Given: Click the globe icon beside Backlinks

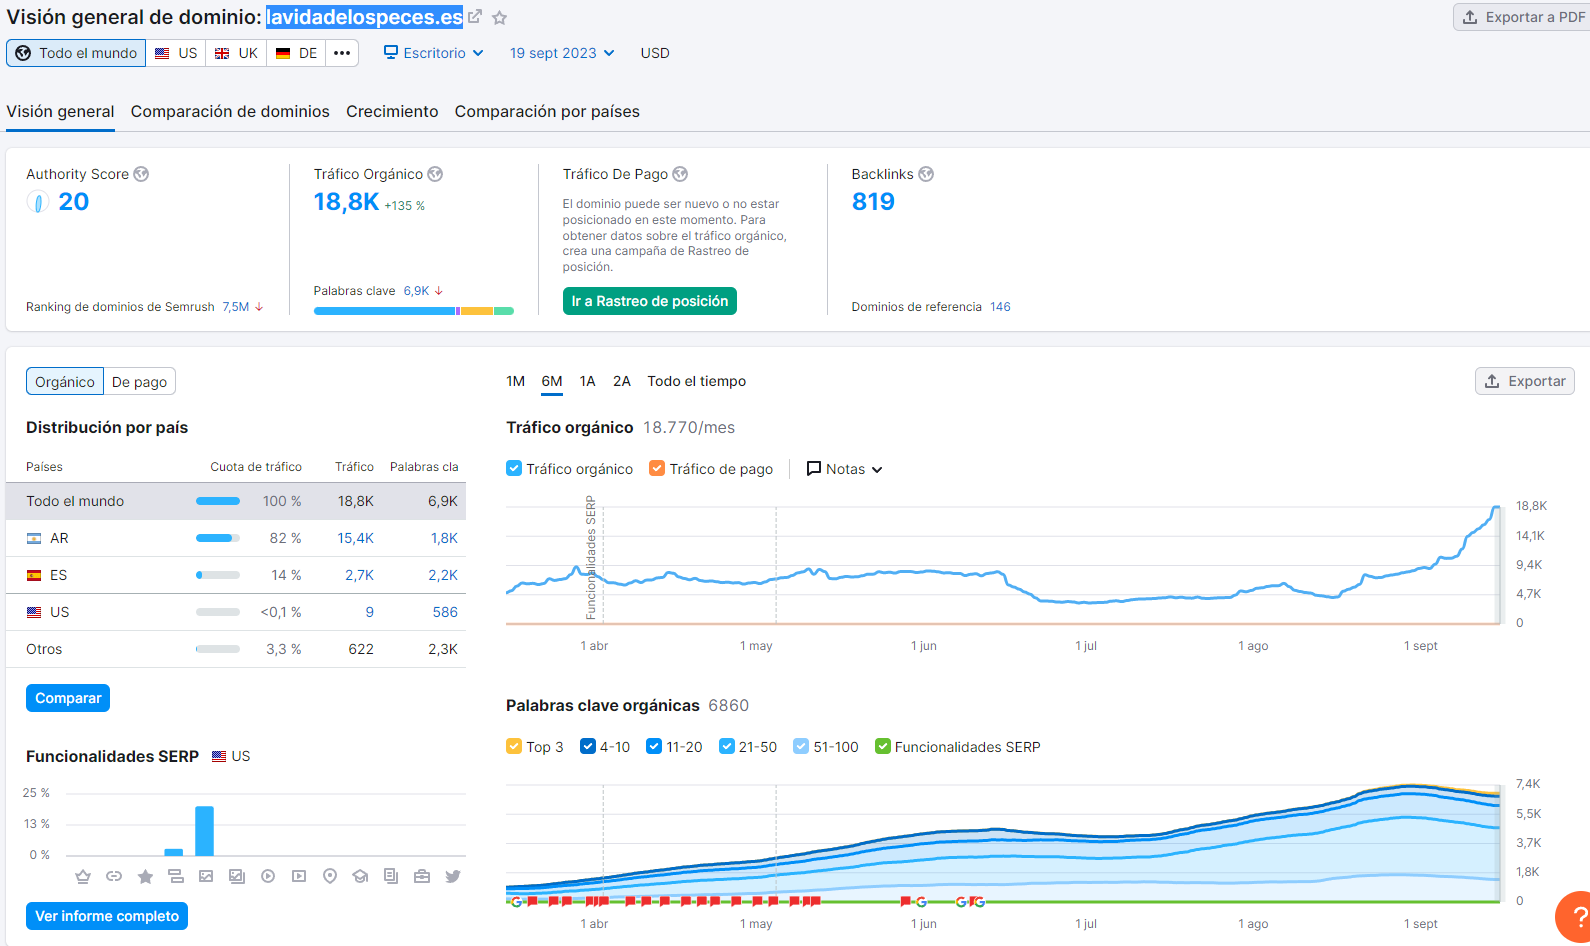Looking at the screenshot, I should tap(926, 174).
